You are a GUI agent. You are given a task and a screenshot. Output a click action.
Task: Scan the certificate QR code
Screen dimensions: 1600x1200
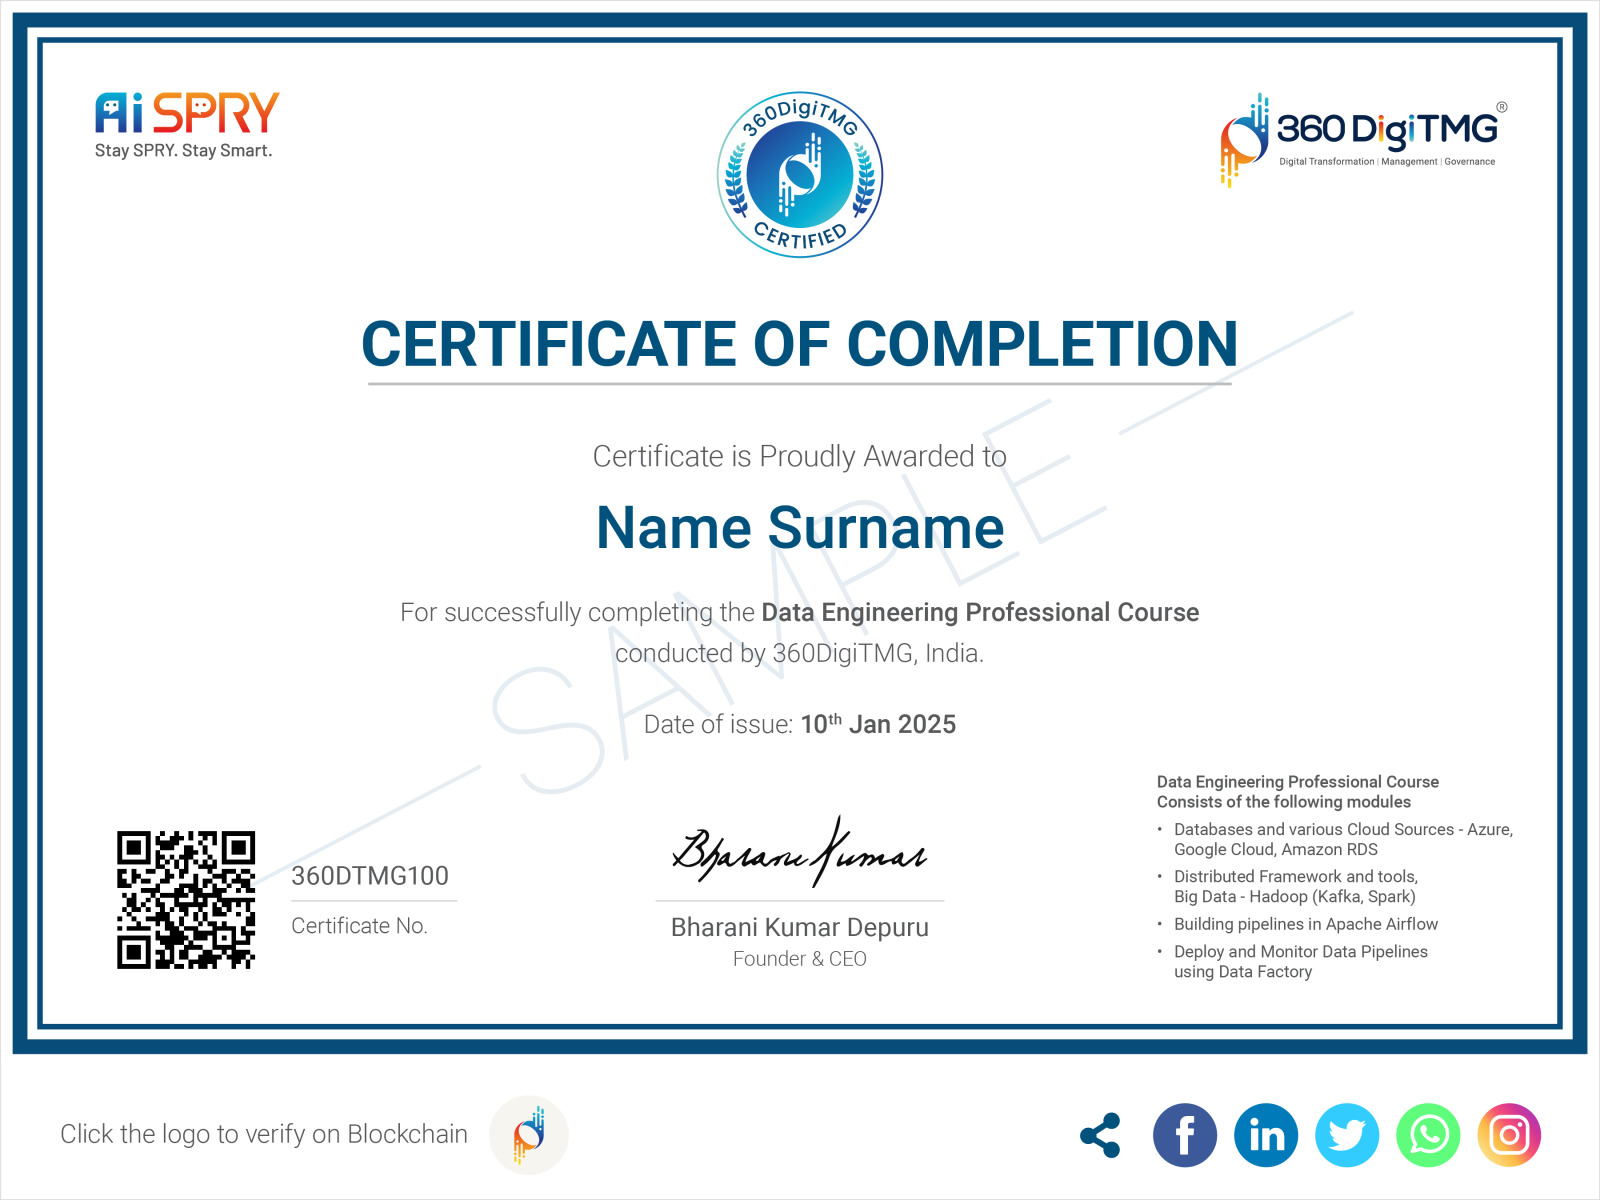(186, 898)
